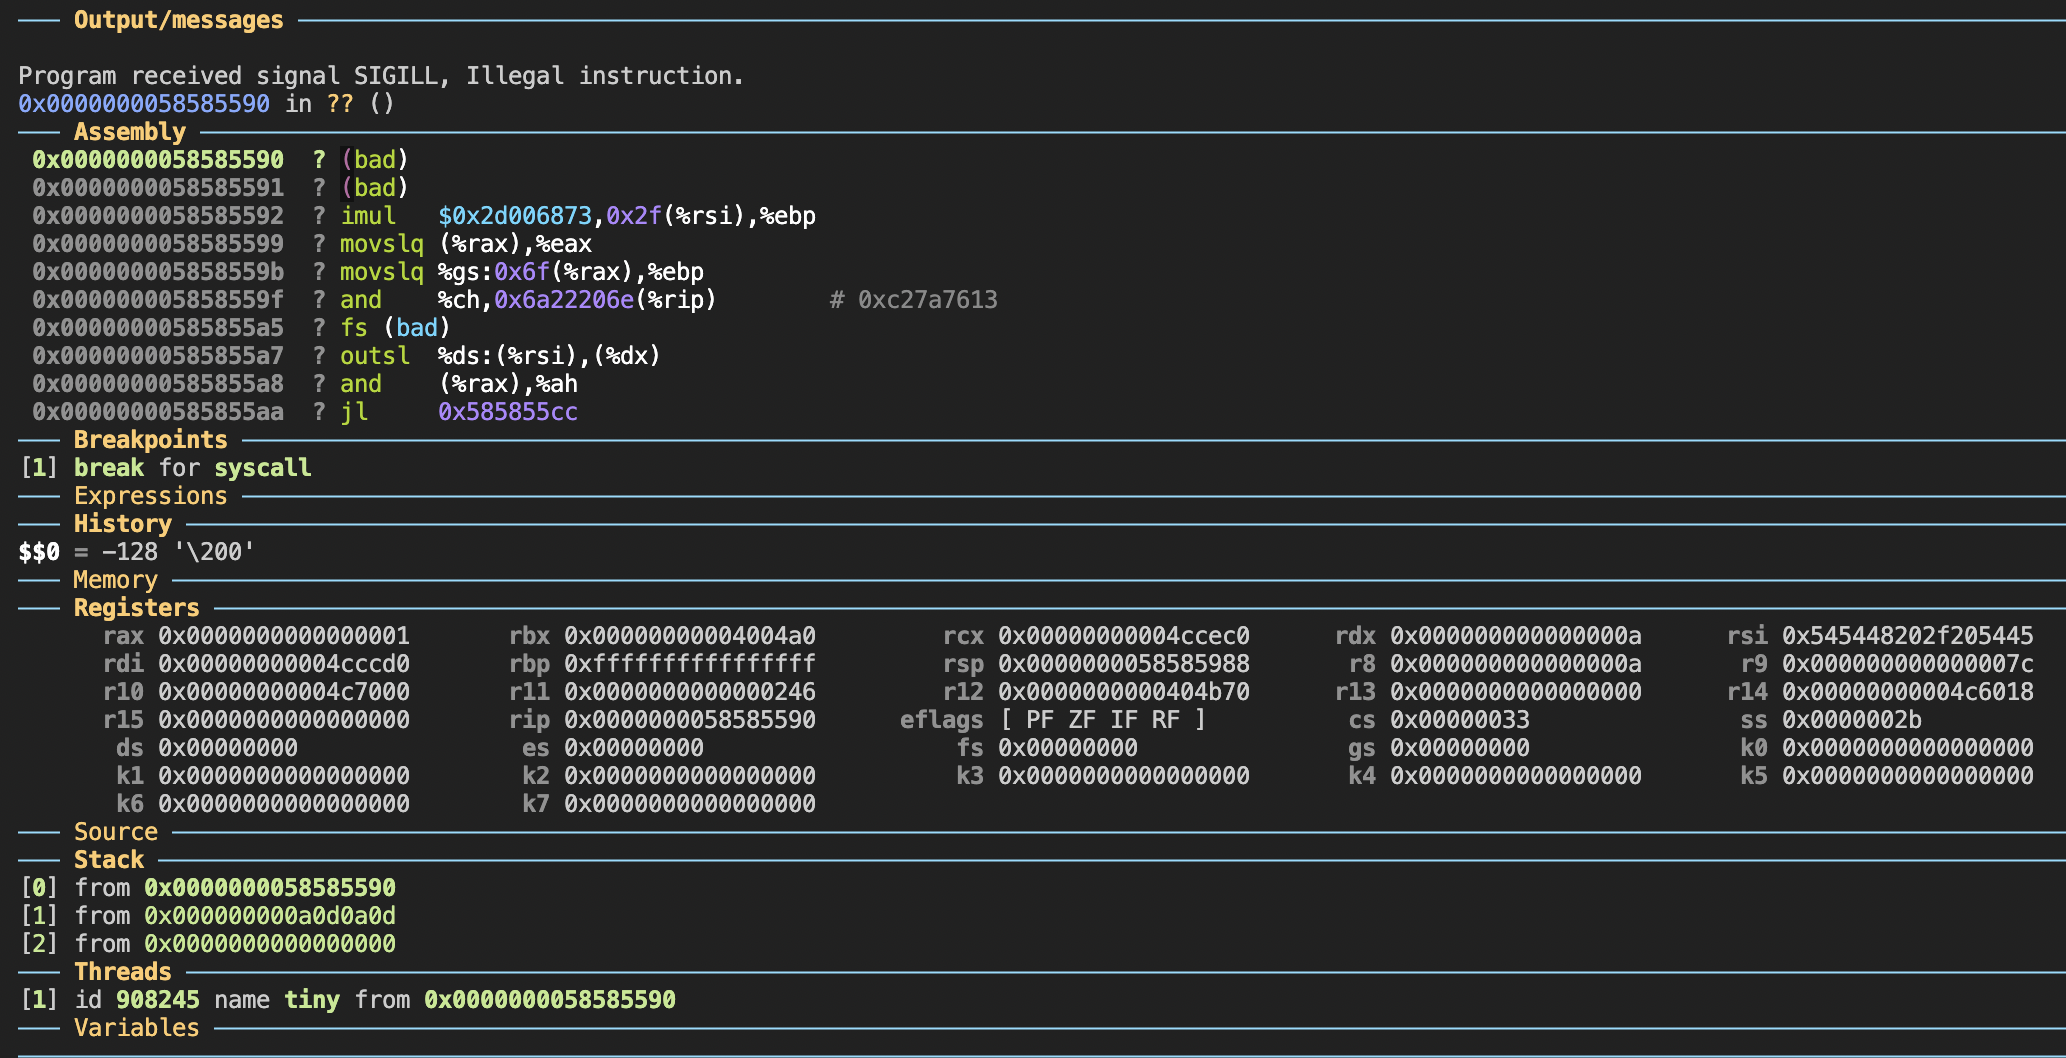Screen dimensions: 2066x1058
Task: Click the Assembly section header
Action: 129,132
